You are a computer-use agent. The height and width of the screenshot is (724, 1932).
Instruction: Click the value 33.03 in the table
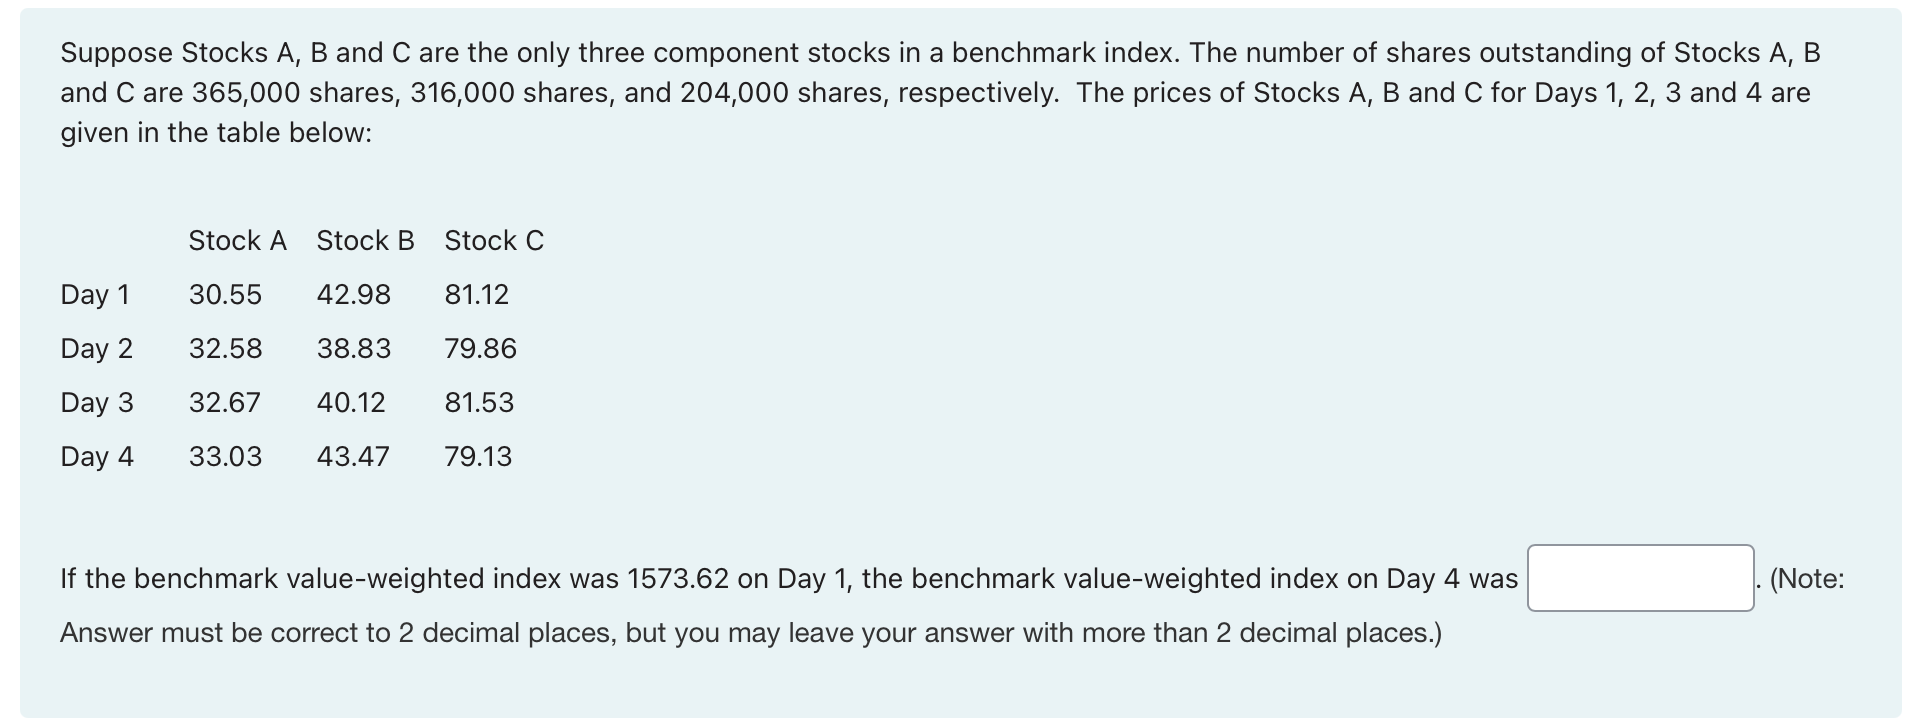226,456
